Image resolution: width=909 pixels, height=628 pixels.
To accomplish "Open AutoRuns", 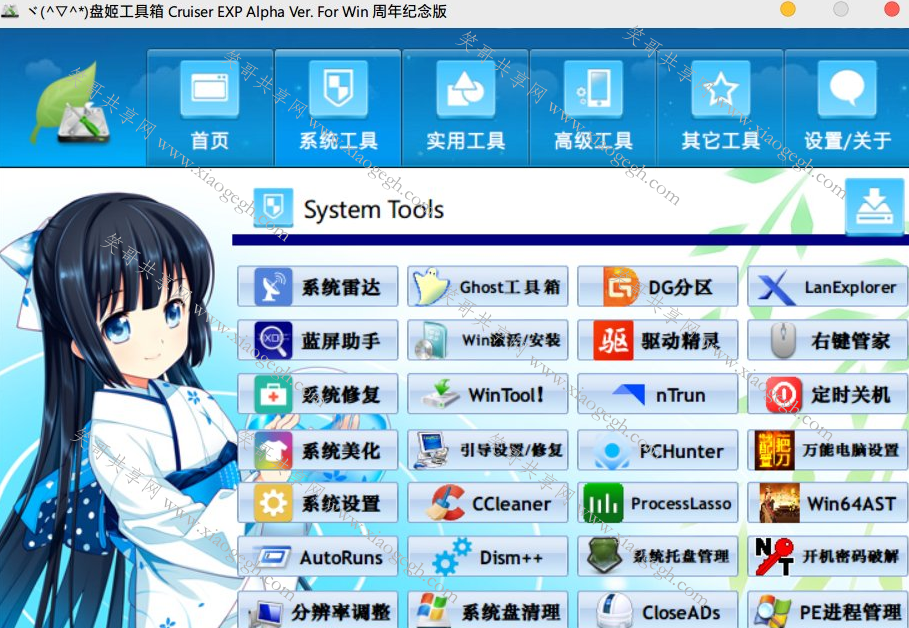I will (x=318, y=557).
